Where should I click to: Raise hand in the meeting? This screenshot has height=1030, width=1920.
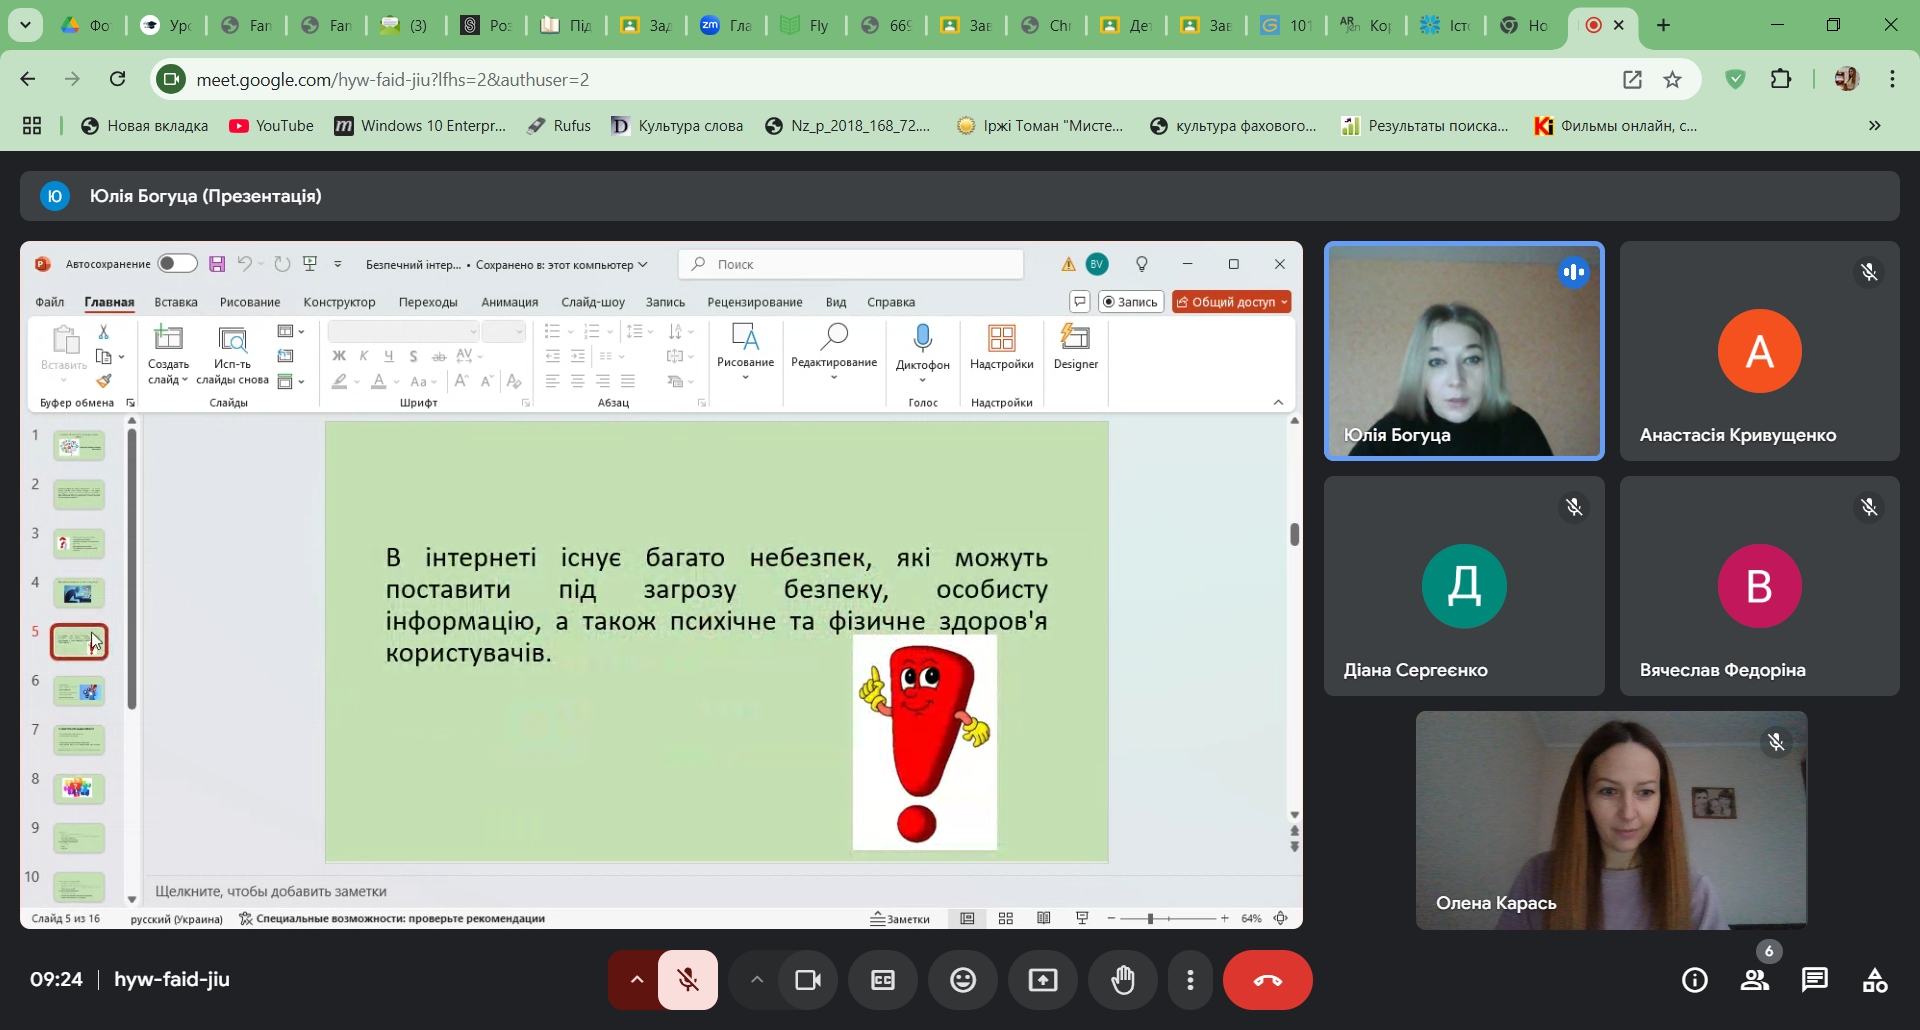[x=1123, y=980]
